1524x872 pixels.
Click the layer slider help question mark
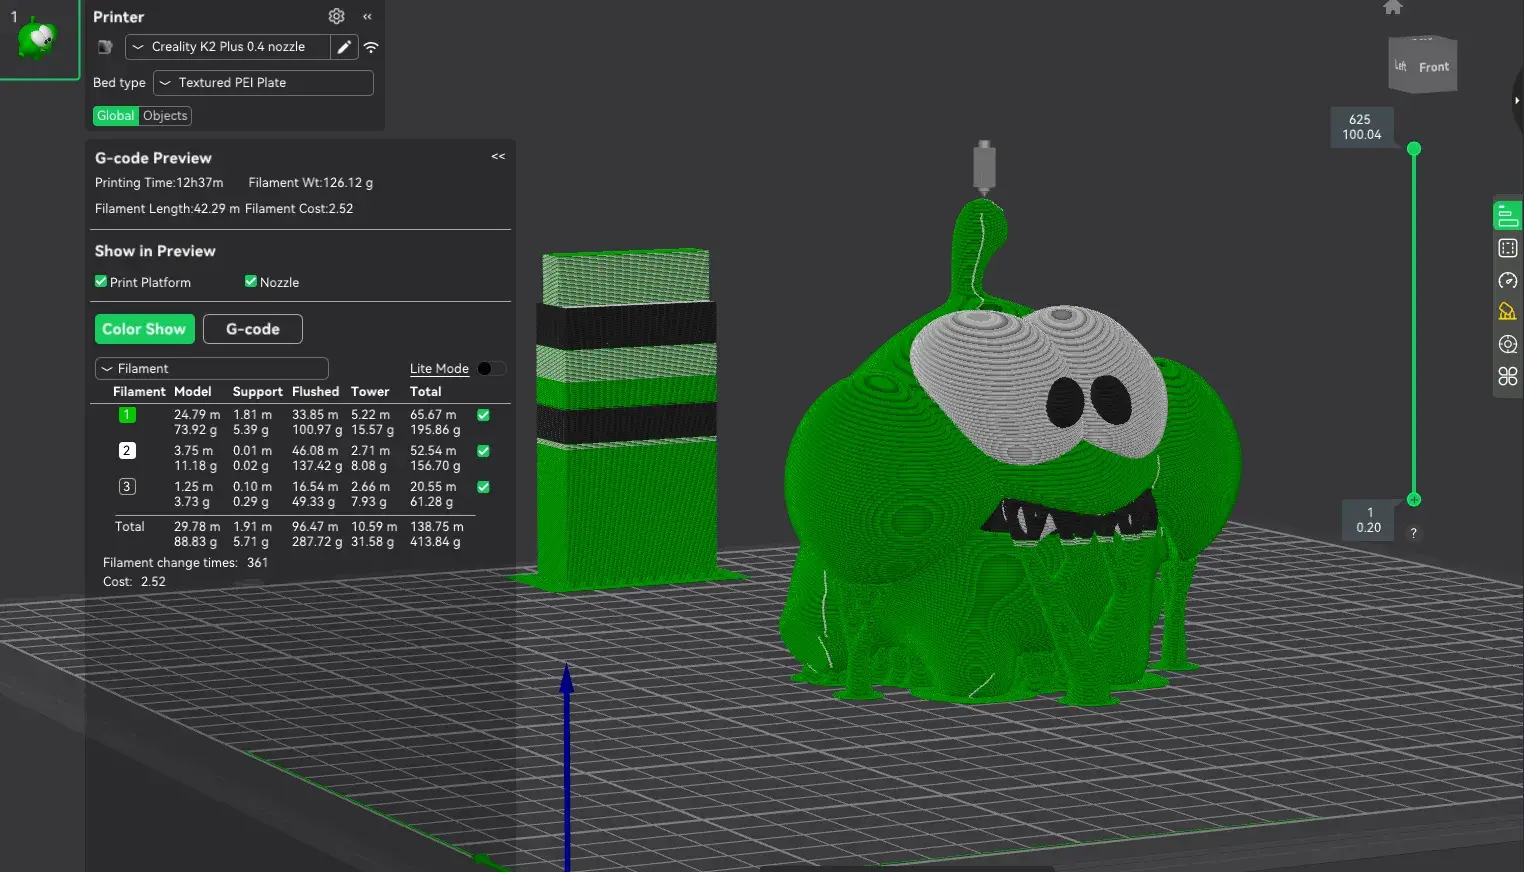click(x=1413, y=533)
